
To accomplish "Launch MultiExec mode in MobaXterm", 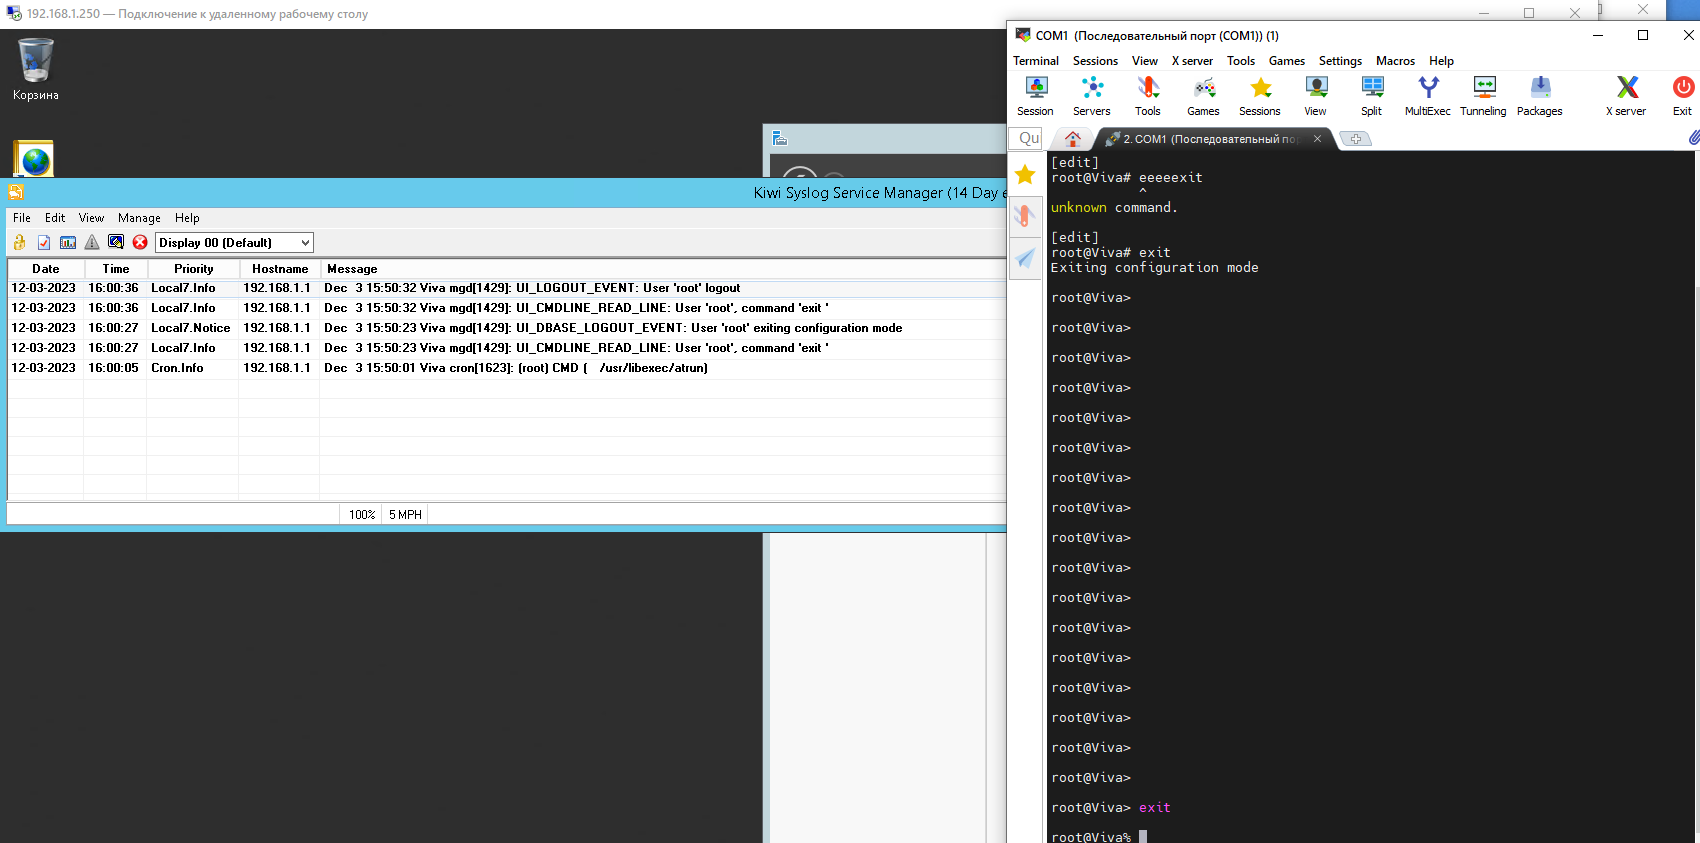I will click(1427, 96).
